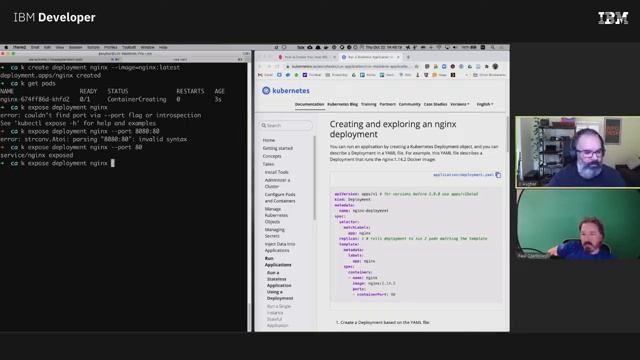Click the bottom green-background webcam thumbnail

point(578,224)
